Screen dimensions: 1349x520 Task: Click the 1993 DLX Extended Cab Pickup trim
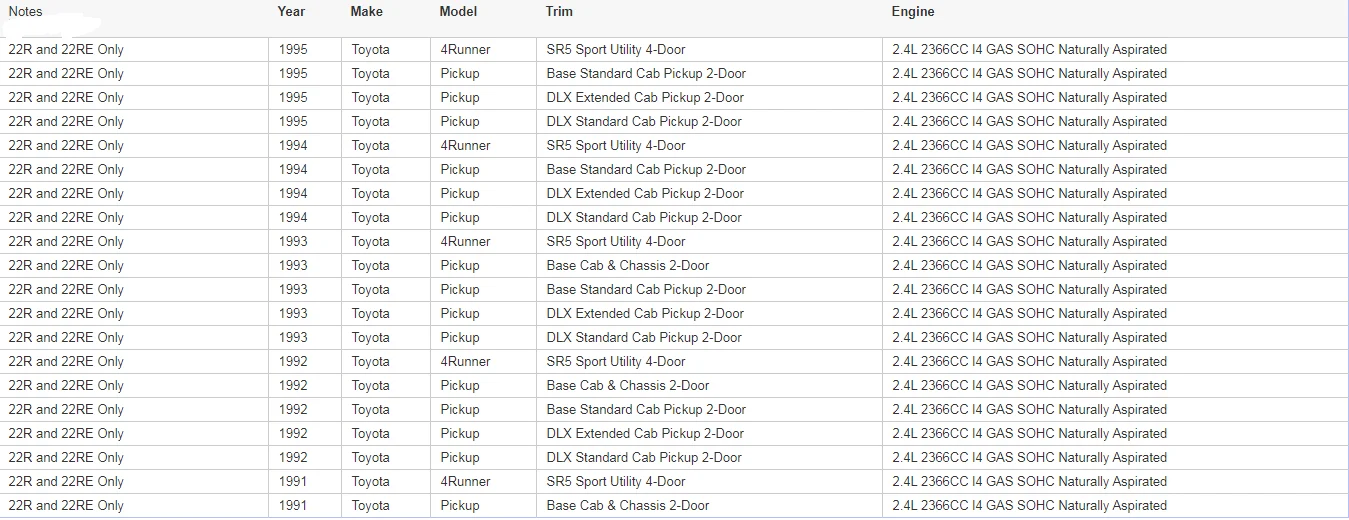point(645,313)
